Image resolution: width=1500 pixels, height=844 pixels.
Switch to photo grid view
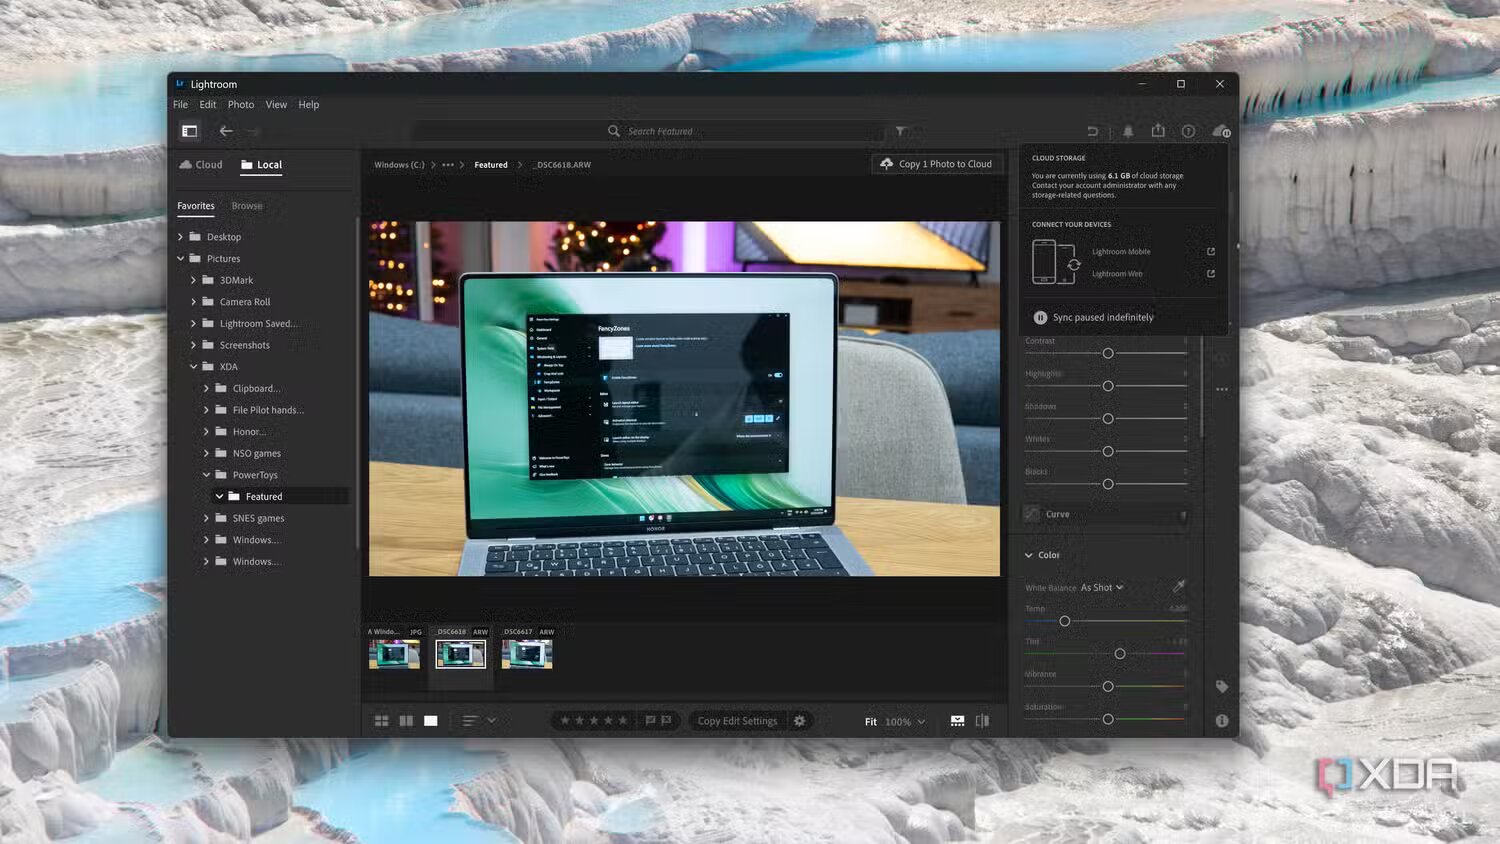[381, 721]
